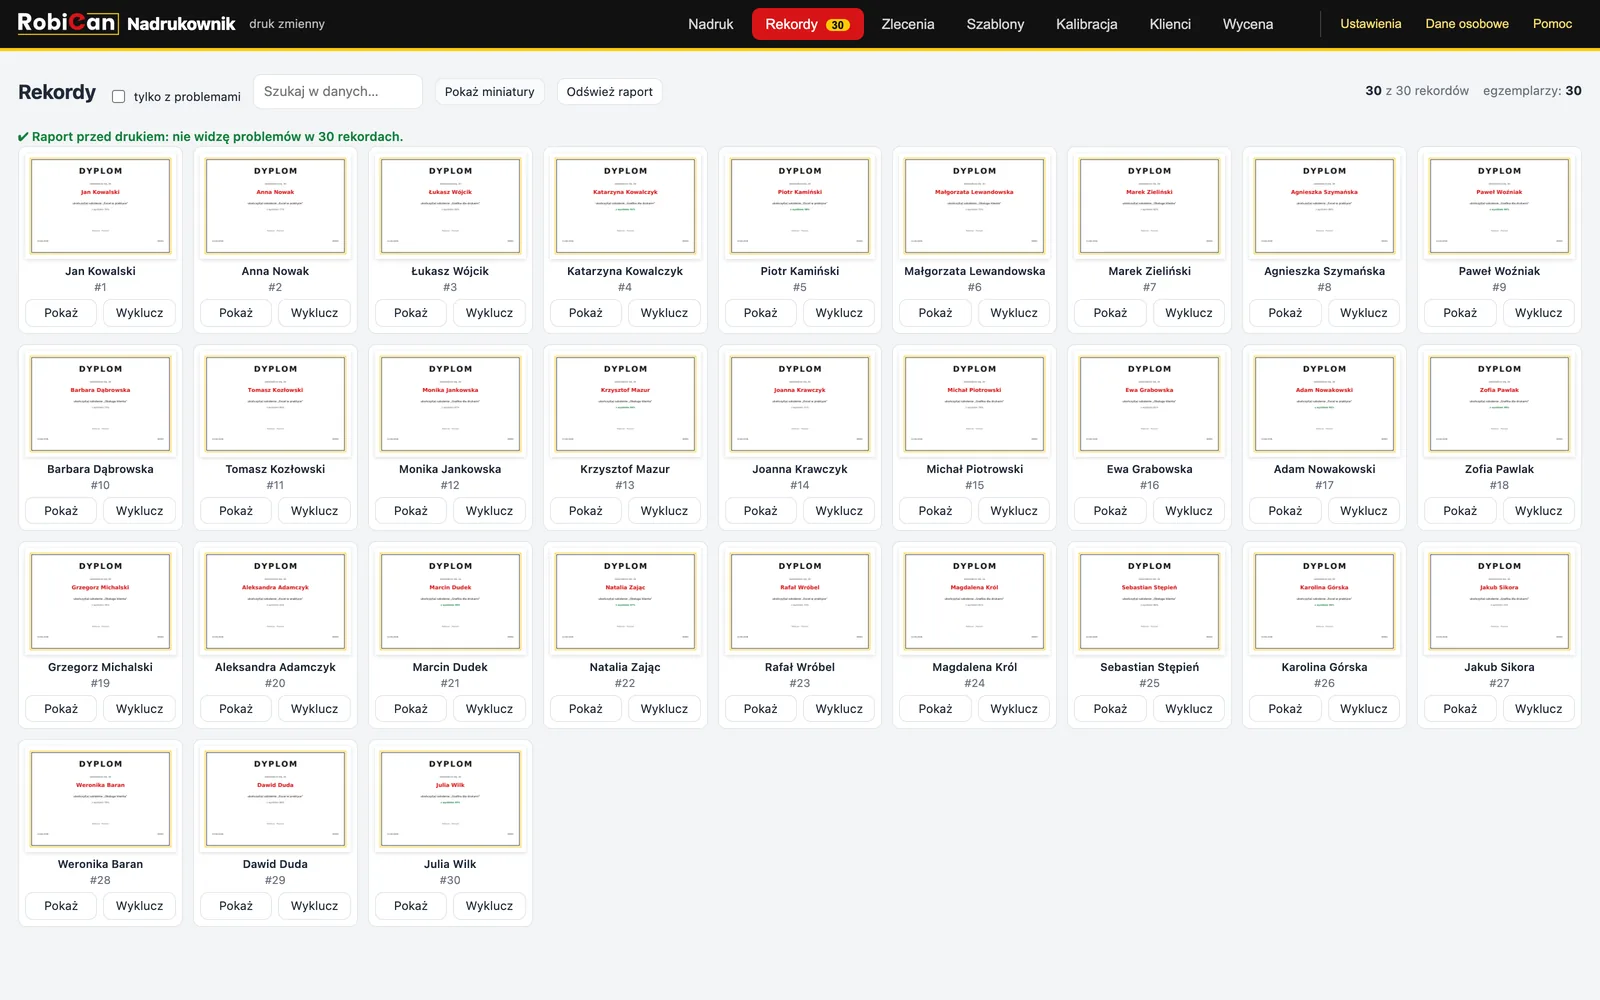Click 'Odśwież raport' to refresh the report
Screen dimensions: 1600x1000
tap(609, 92)
